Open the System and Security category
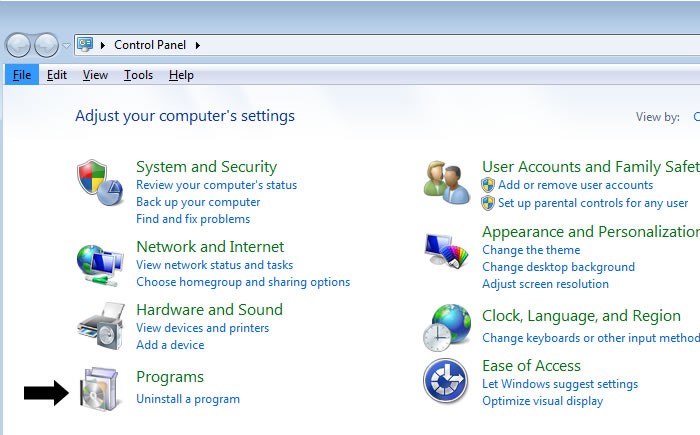Viewport: 700px width, 435px height. pos(207,167)
